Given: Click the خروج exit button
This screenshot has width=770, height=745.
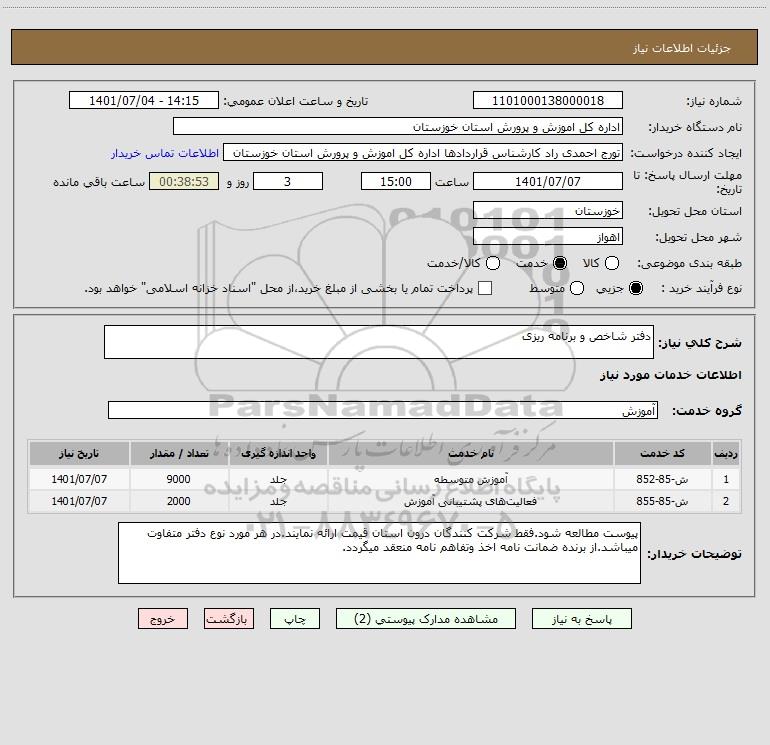Looking at the screenshot, I should [x=163, y=619].
